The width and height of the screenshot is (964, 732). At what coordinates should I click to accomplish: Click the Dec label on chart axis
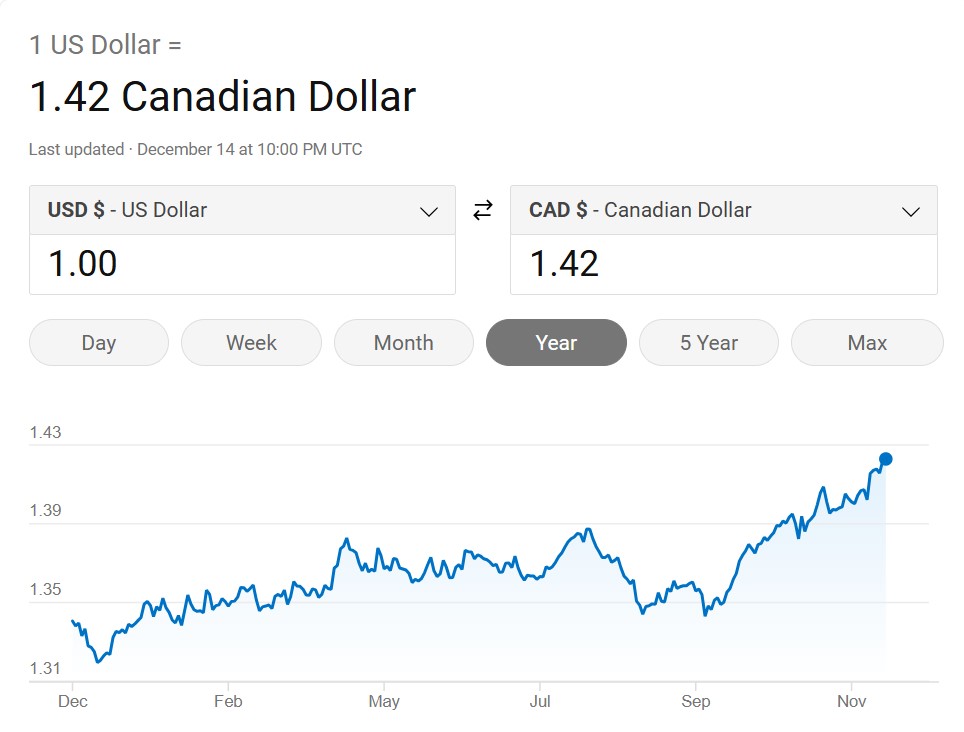73,701
